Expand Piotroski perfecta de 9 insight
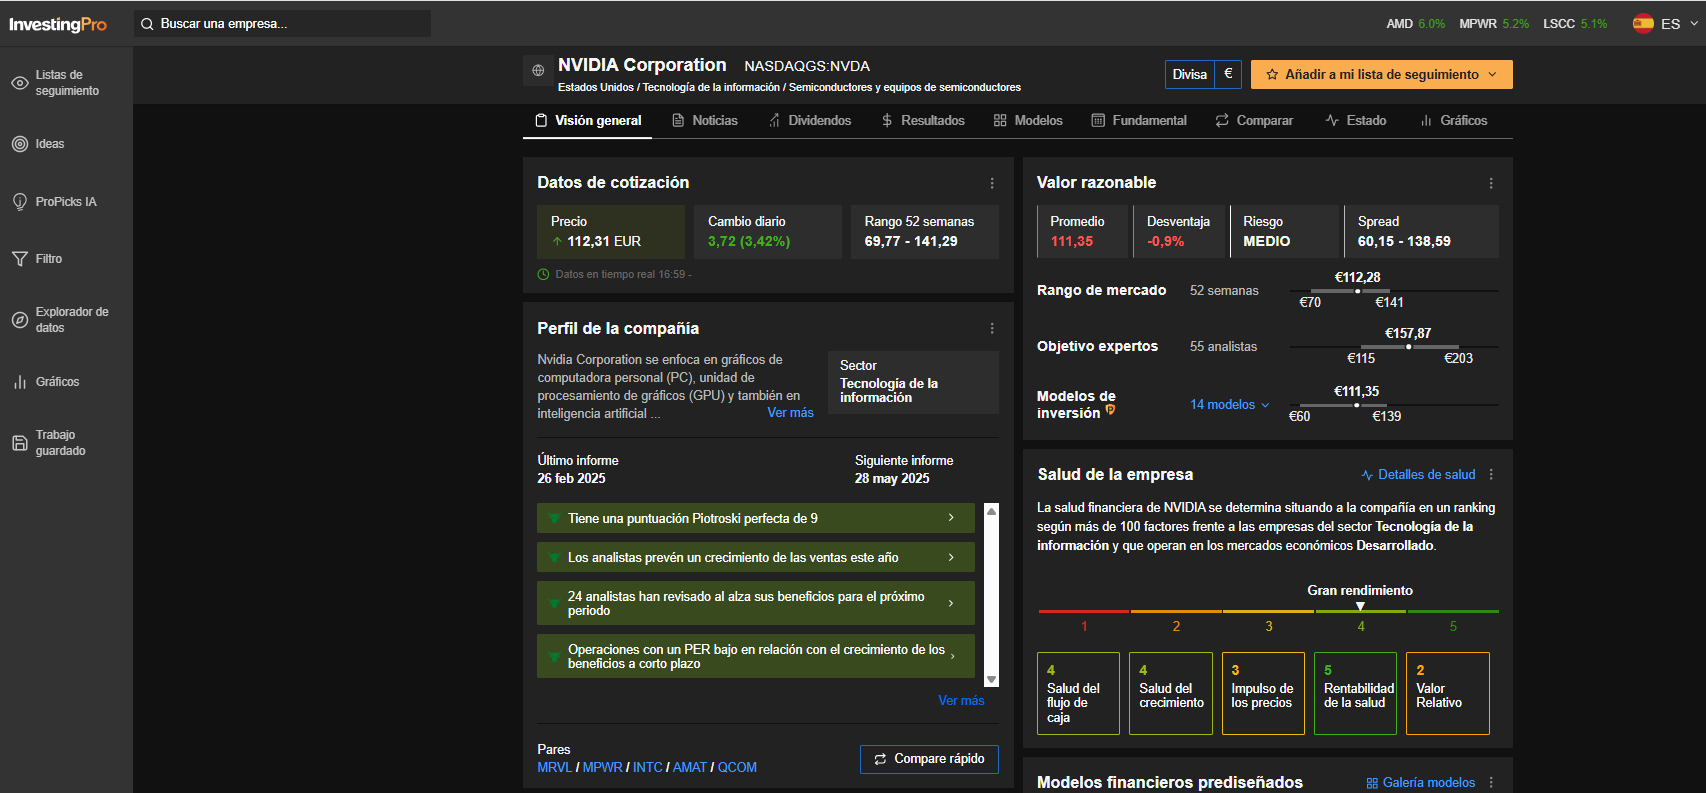The height and width of the screenshot is (793, 1706). tap(756, 518)
